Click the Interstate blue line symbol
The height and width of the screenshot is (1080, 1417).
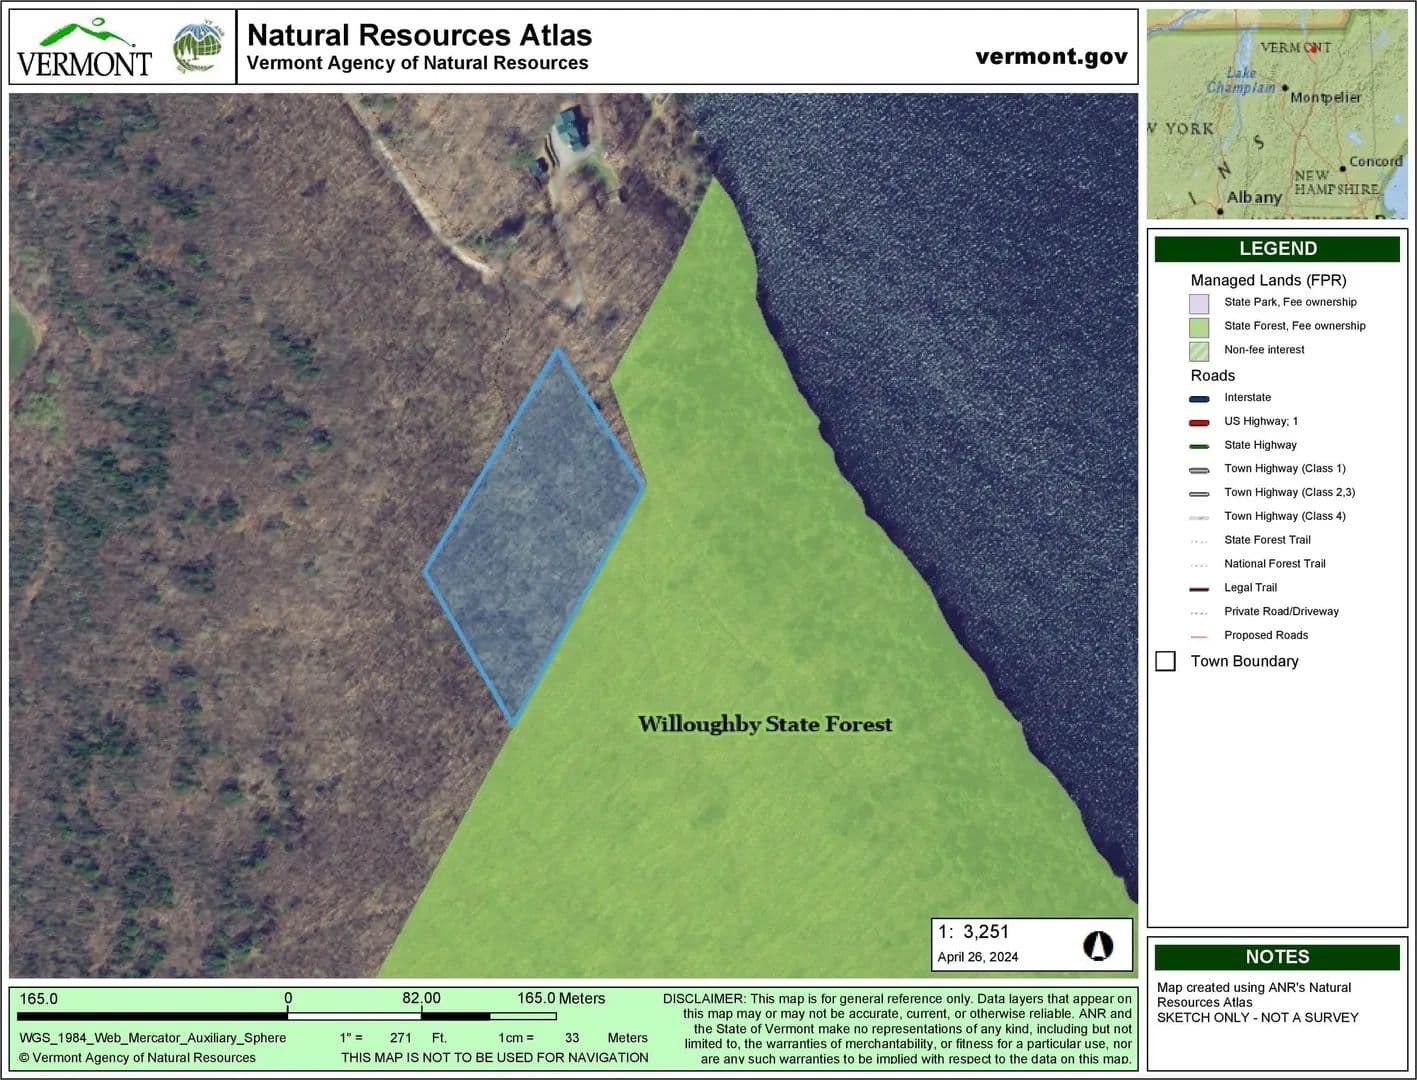(x=1199, y=398)
